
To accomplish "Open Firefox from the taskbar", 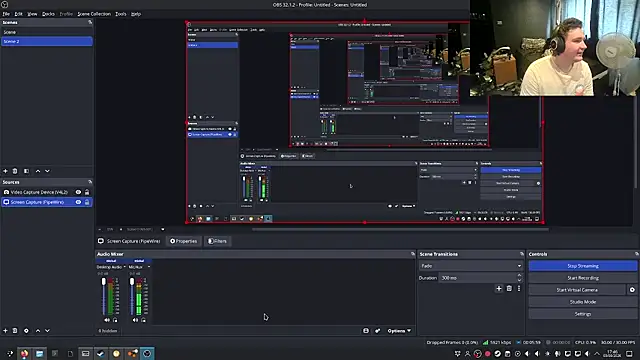I will tap(24, 353).
